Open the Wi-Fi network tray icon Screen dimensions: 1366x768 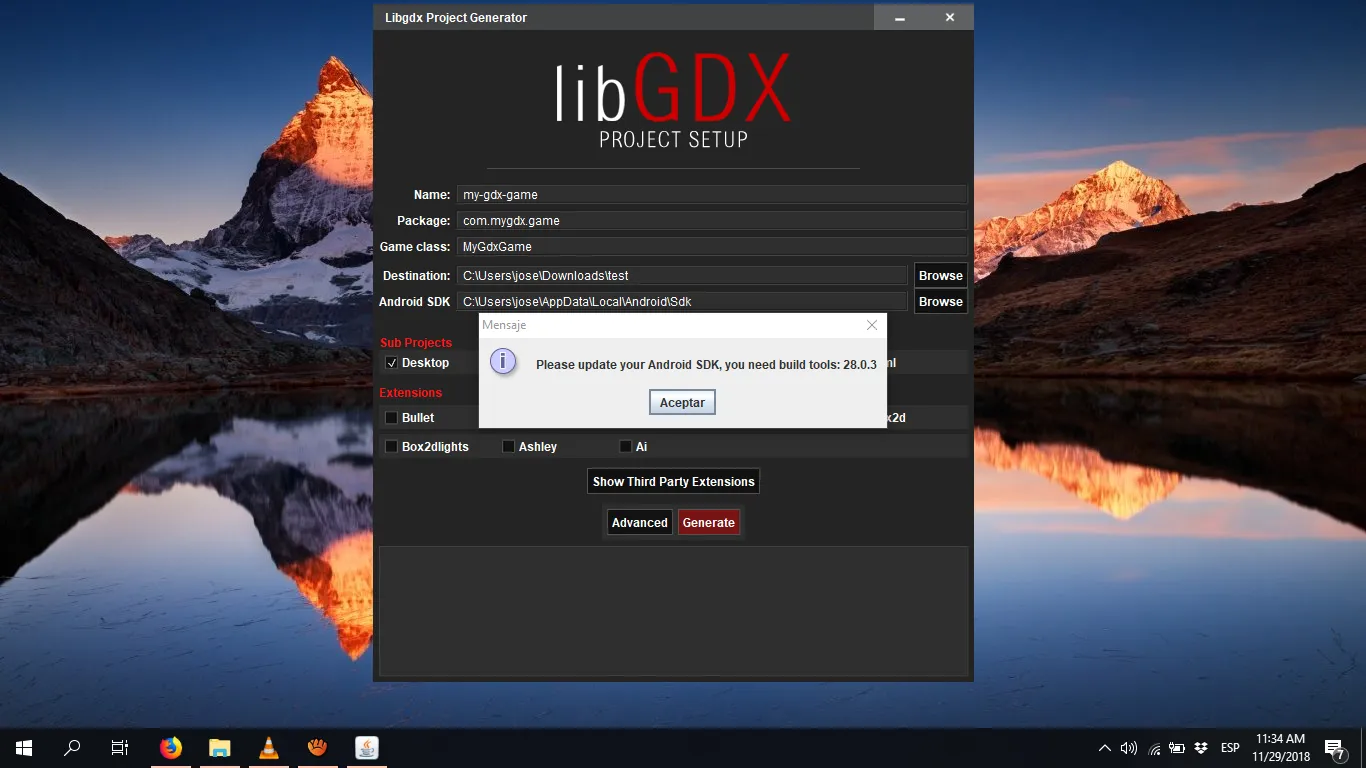(x=1154, y=747)
